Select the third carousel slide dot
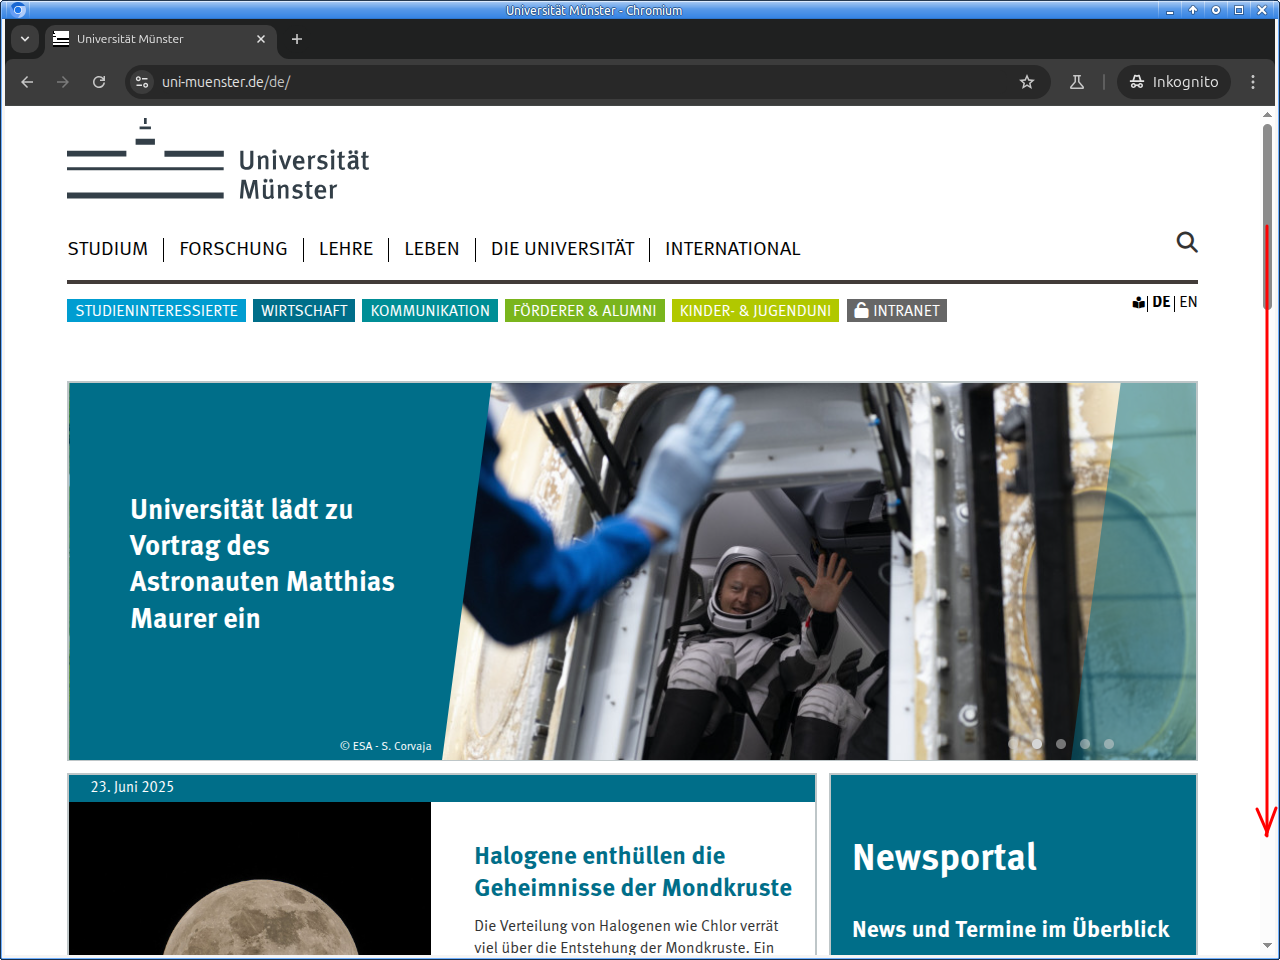The width and height of the screenshot is (1280, 960). [x=1061, y=744]
